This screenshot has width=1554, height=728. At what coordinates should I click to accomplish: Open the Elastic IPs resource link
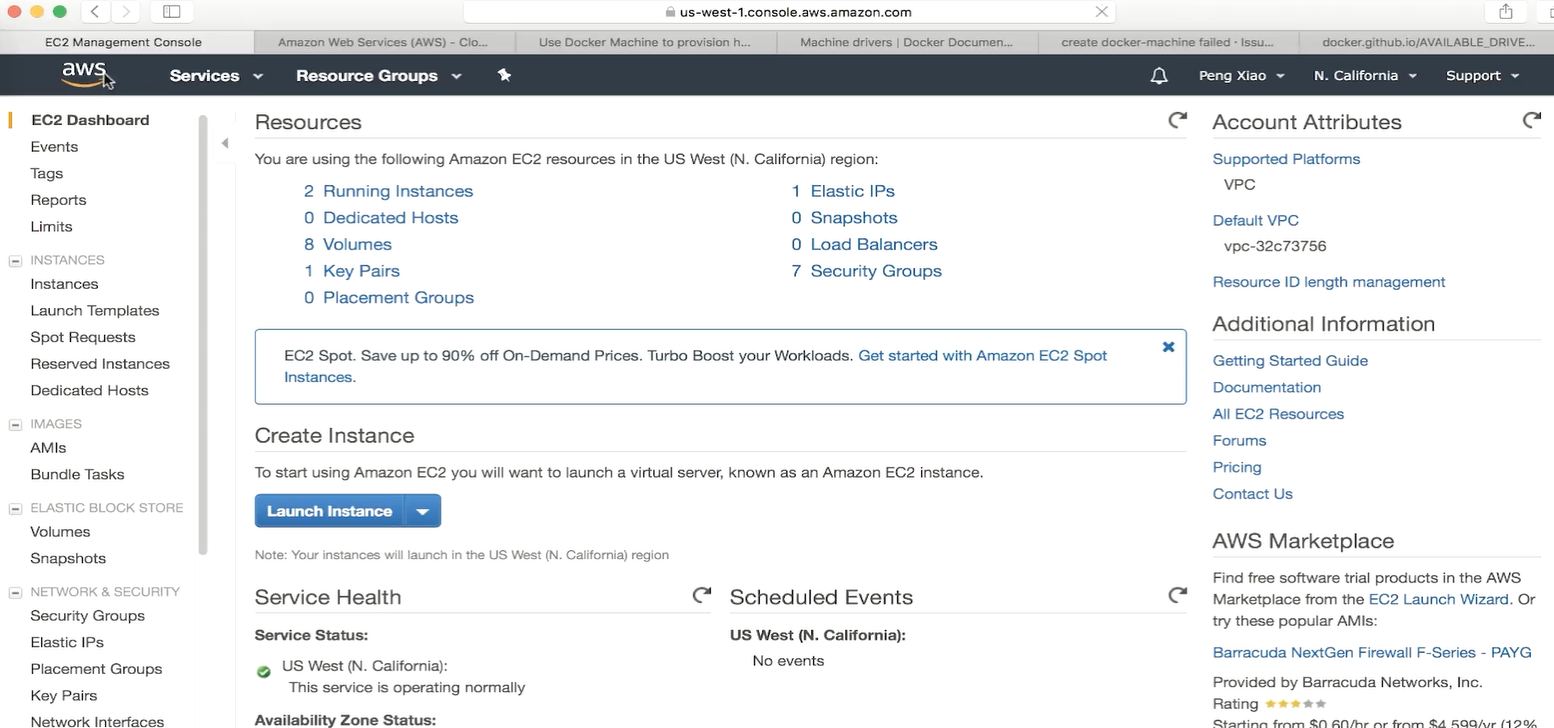click(852, 191)
